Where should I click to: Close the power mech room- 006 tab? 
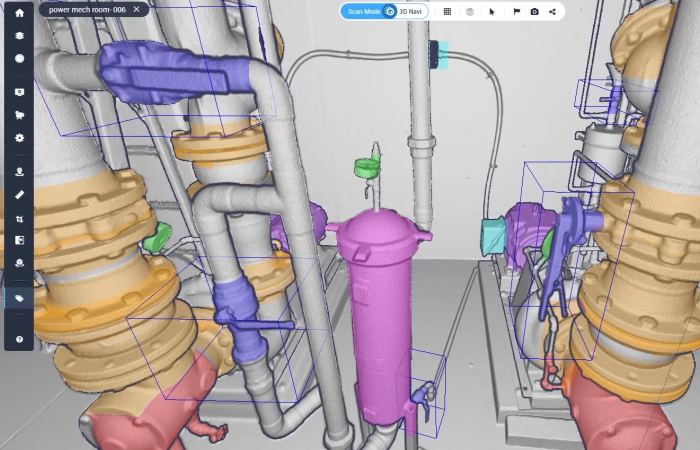coord(137,9)
